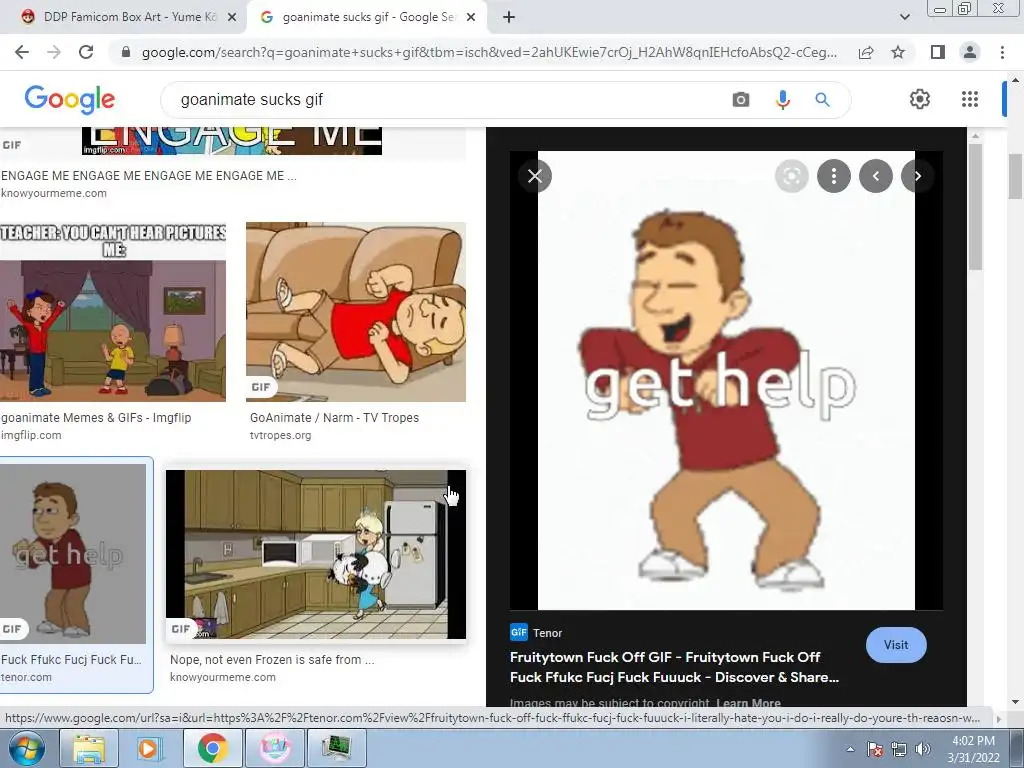Go back with the browser back arrow
1024x768 pixels.
(x=22, y=52)
